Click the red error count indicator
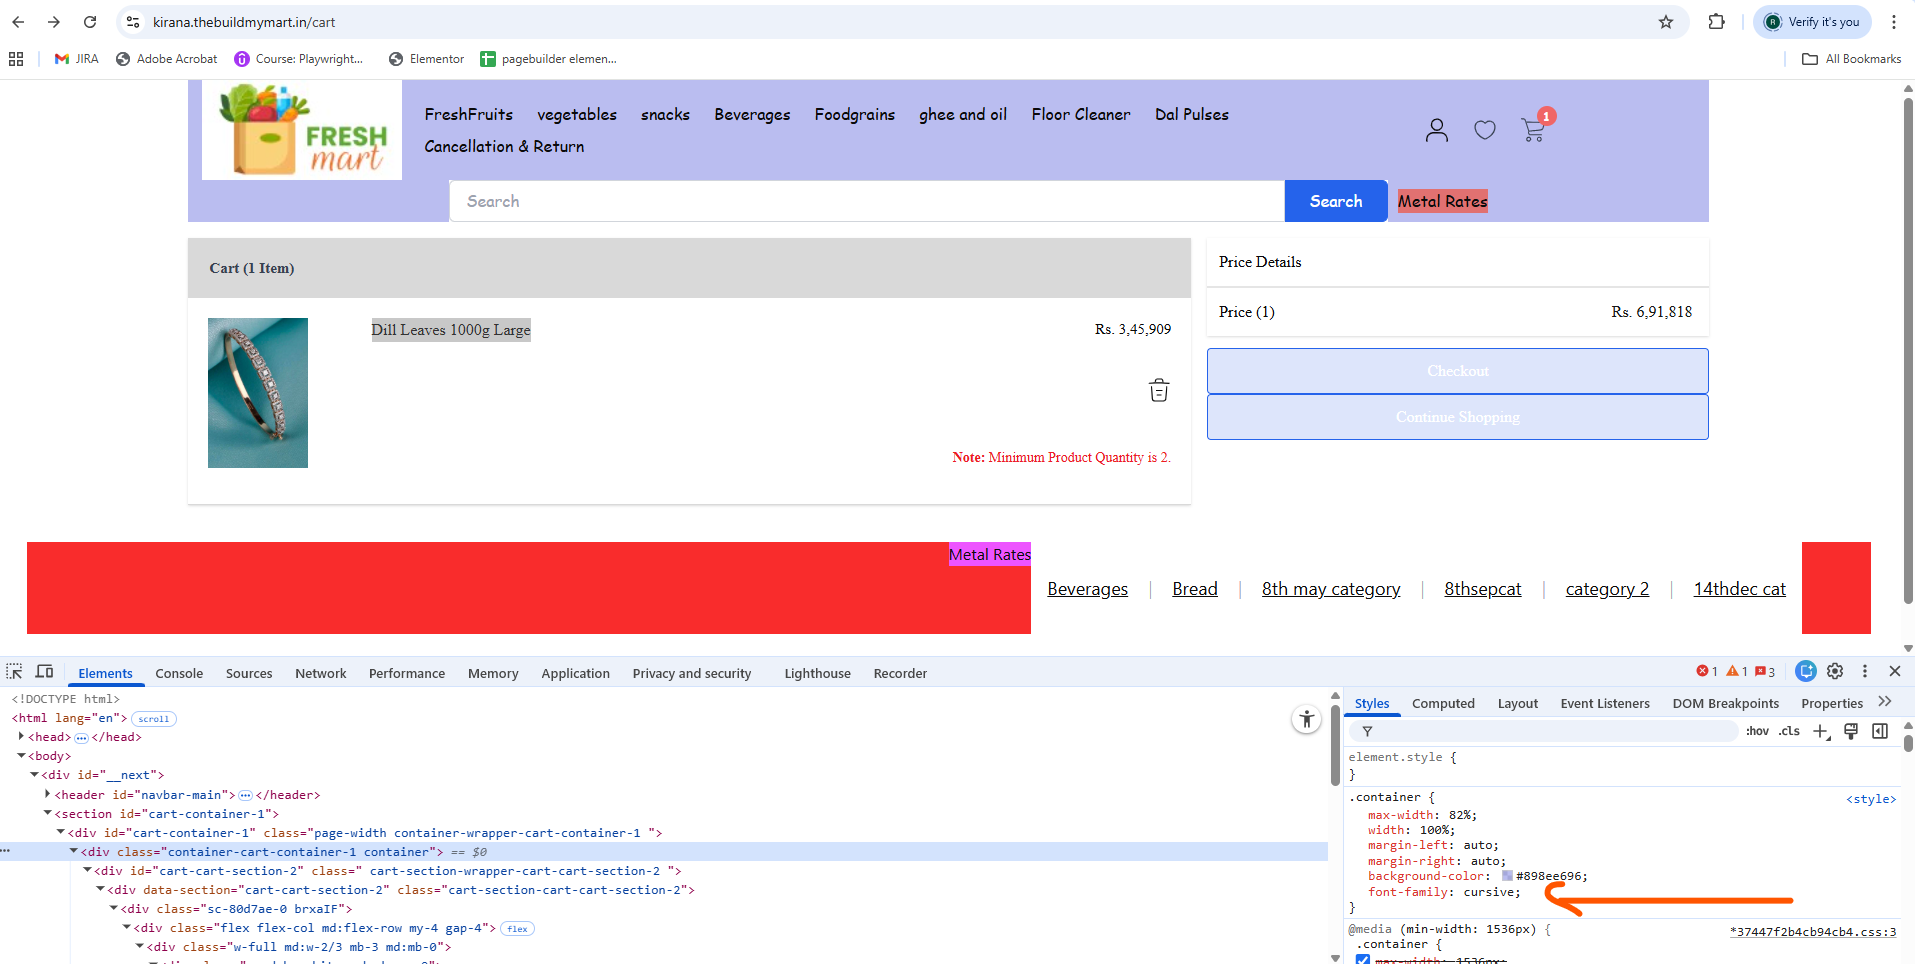The image size is (1915, 964). [x=1707, y=671]
